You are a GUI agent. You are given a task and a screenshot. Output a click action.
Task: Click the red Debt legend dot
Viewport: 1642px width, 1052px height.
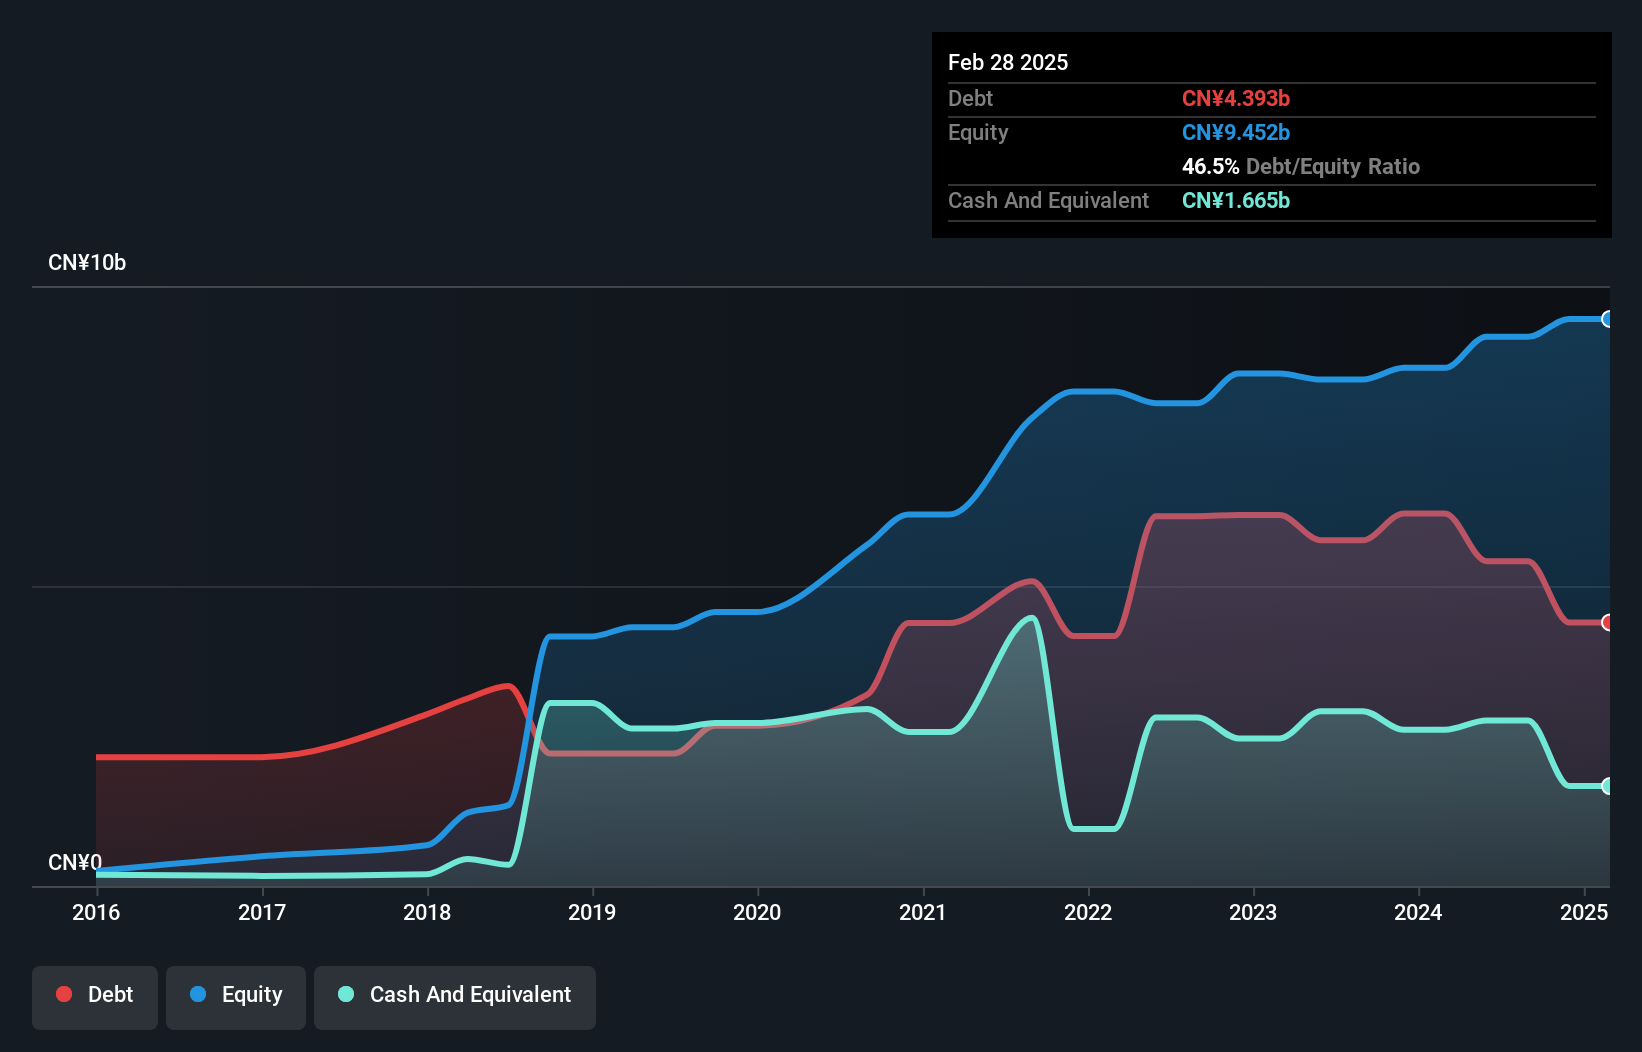coord(64,994)
